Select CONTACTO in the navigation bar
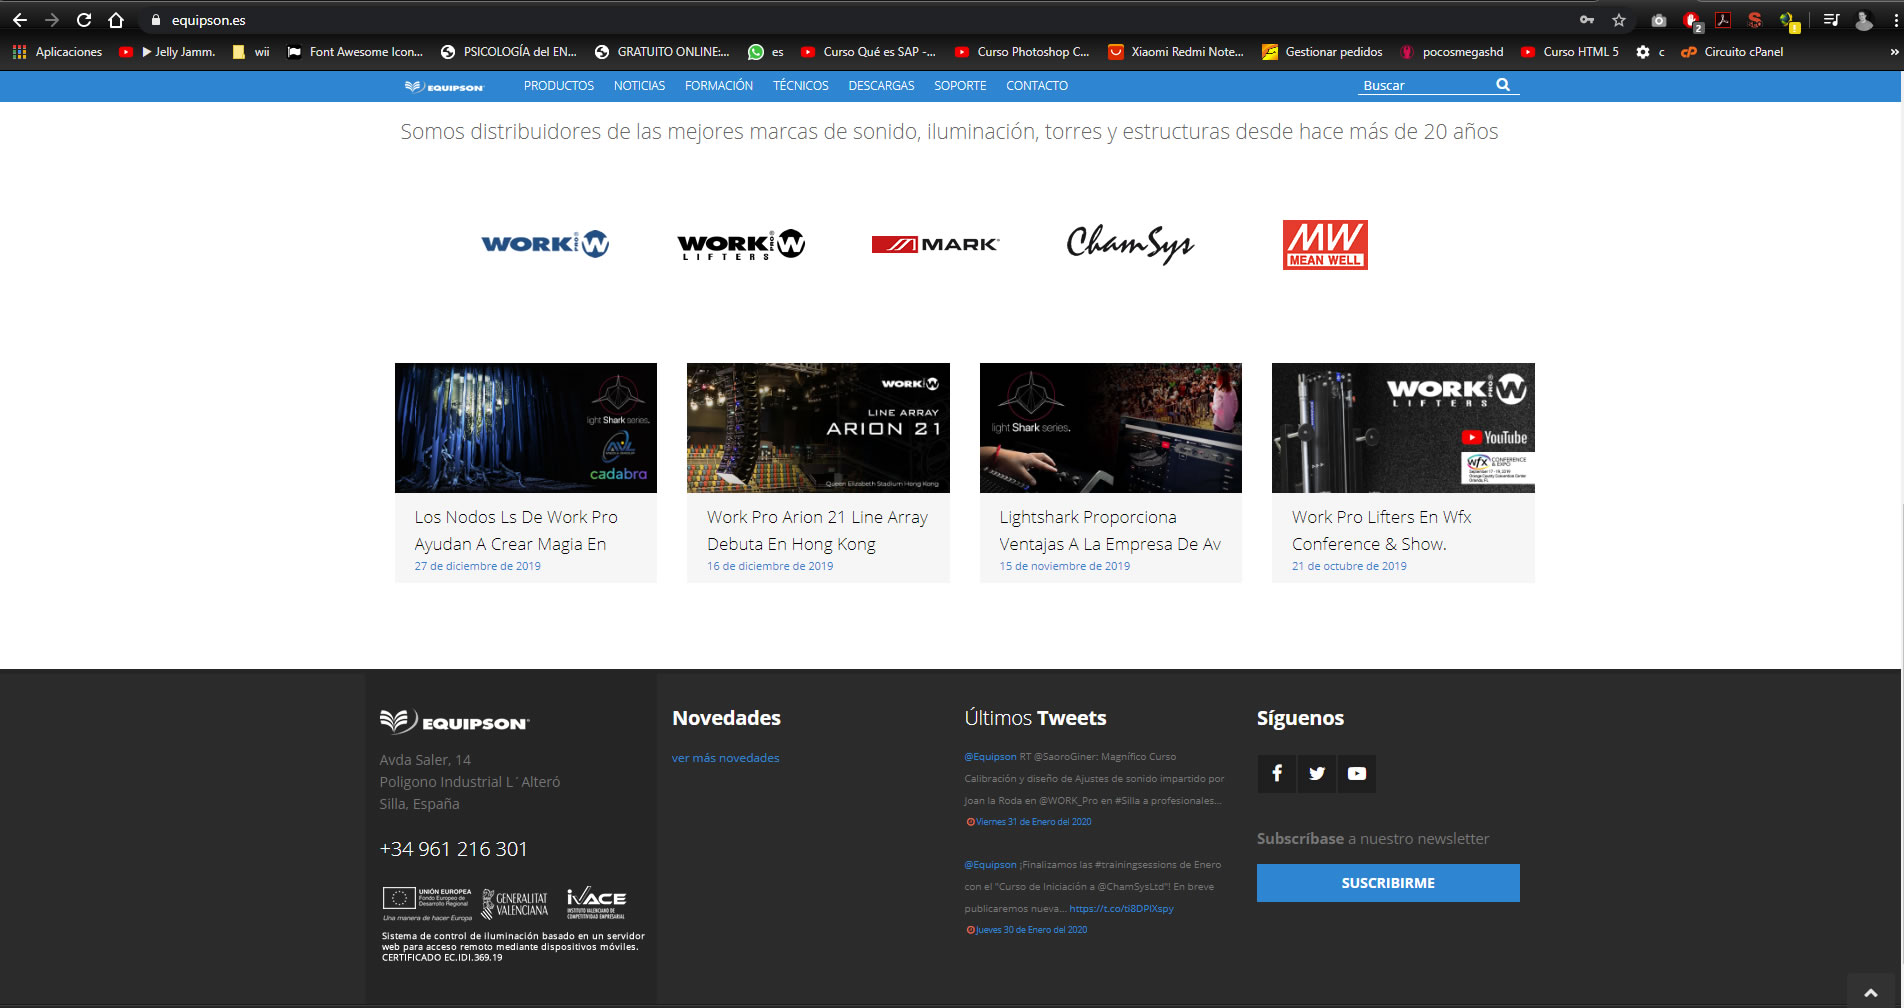This screenshot has height=1008, width=1904. (x=1036, y=86)
